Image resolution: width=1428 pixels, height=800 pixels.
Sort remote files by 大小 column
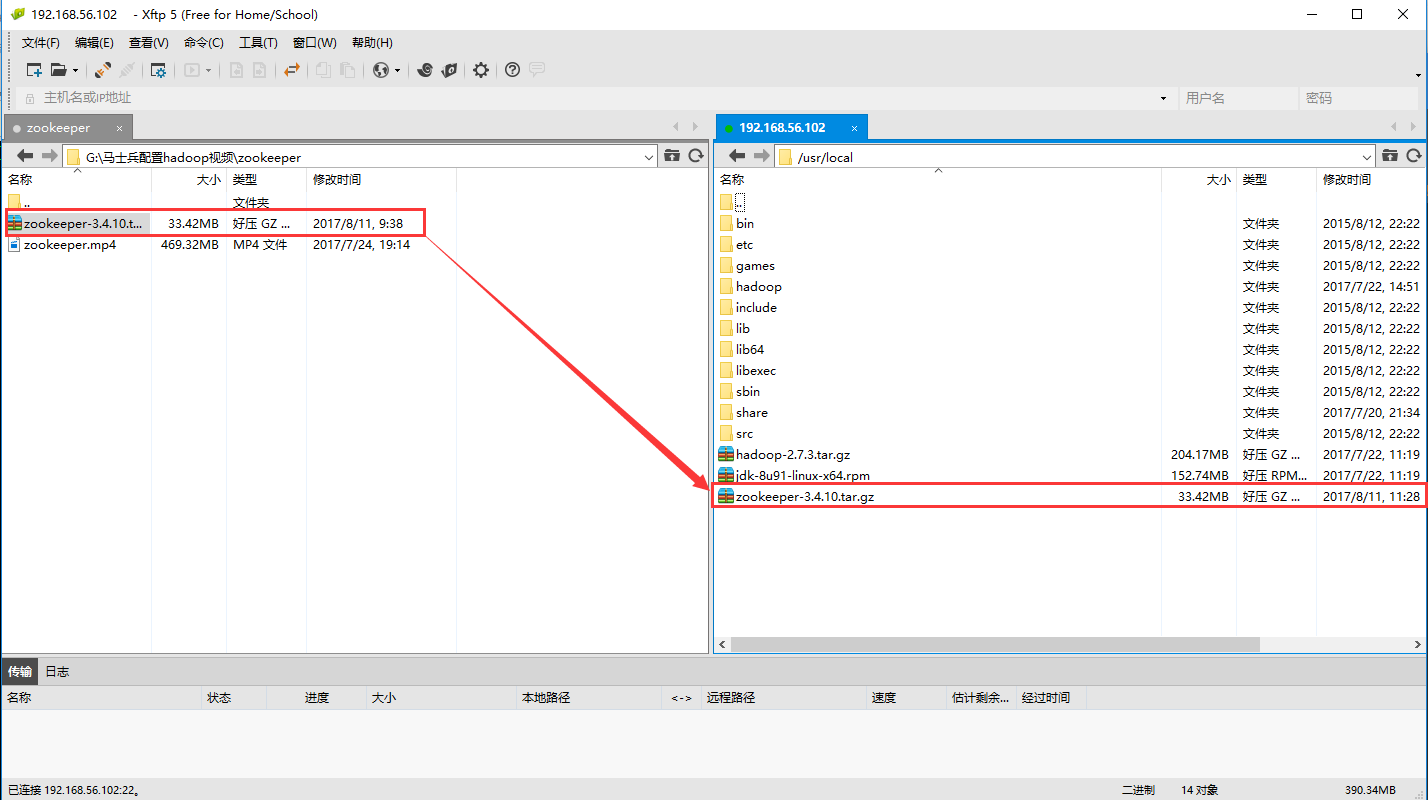tap(1198, 180)
